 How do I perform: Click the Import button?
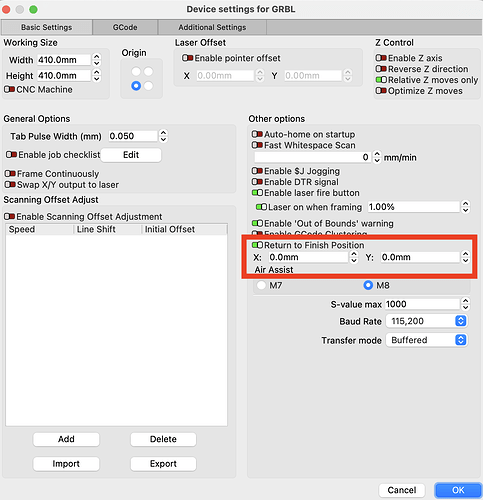[66, 464]
